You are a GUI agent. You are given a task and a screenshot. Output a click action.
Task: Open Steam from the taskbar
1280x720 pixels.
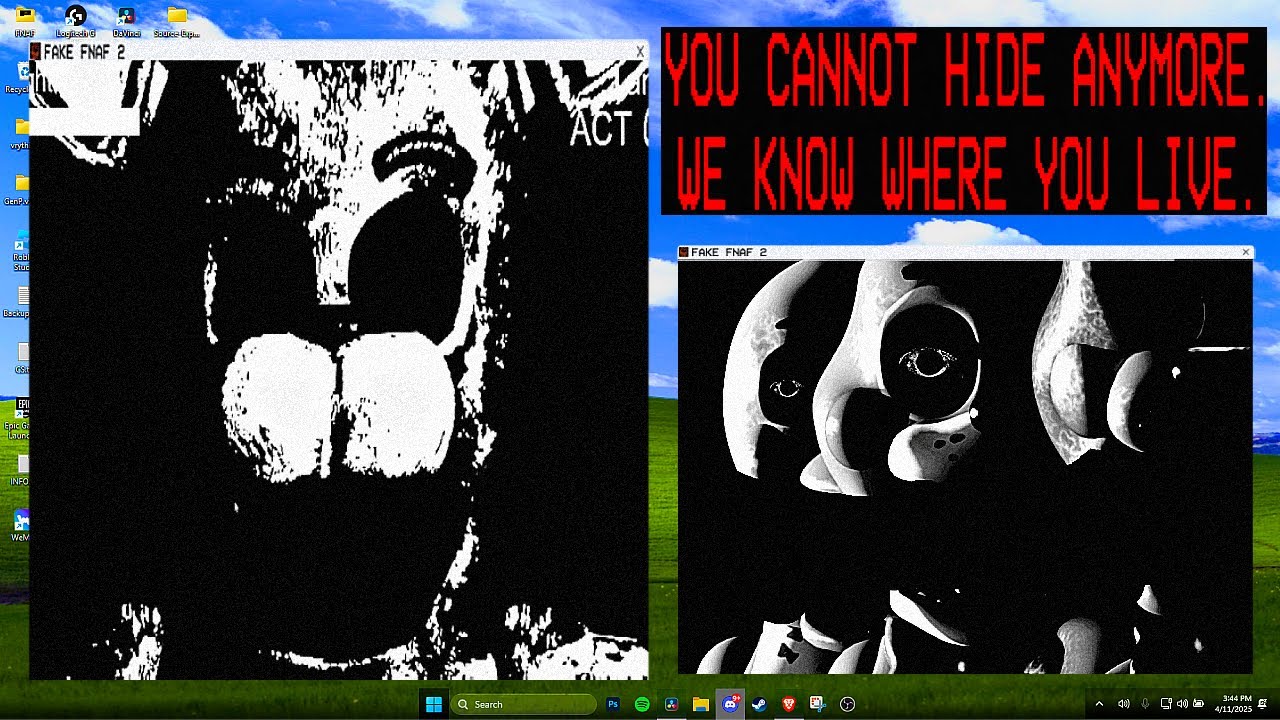click(x=759, y=704)
